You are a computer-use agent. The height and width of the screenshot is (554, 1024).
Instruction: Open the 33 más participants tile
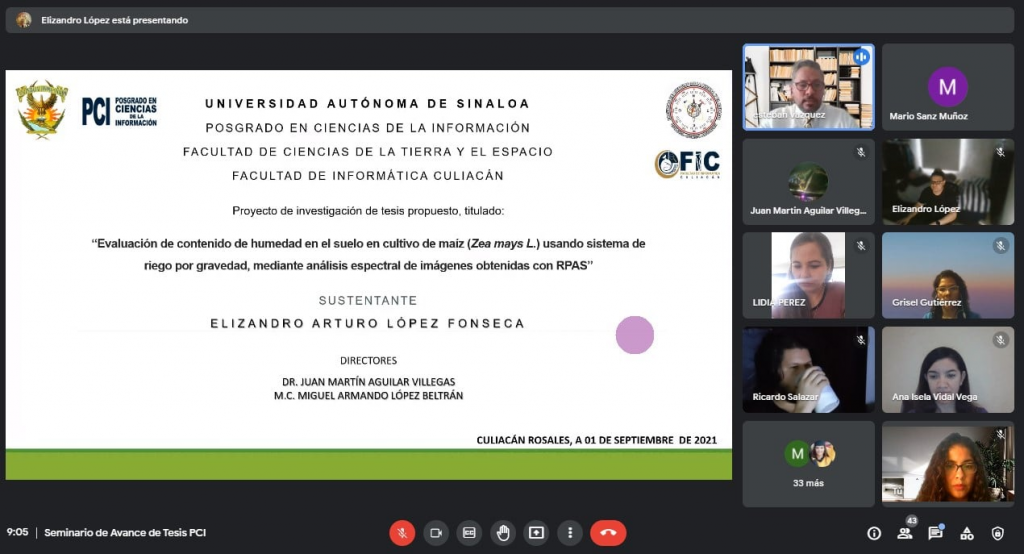point(808,464)
